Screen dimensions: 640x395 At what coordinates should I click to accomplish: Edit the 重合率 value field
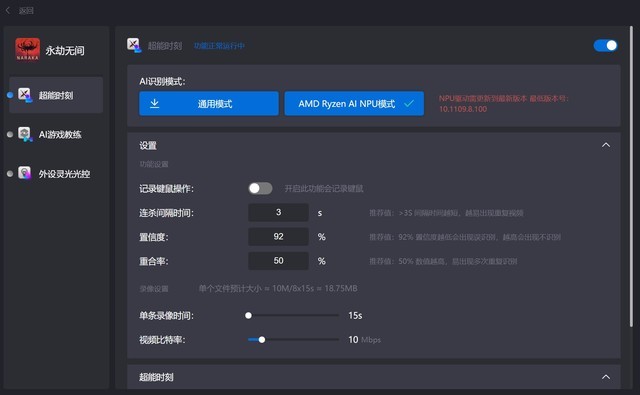[x=278, y=261]
